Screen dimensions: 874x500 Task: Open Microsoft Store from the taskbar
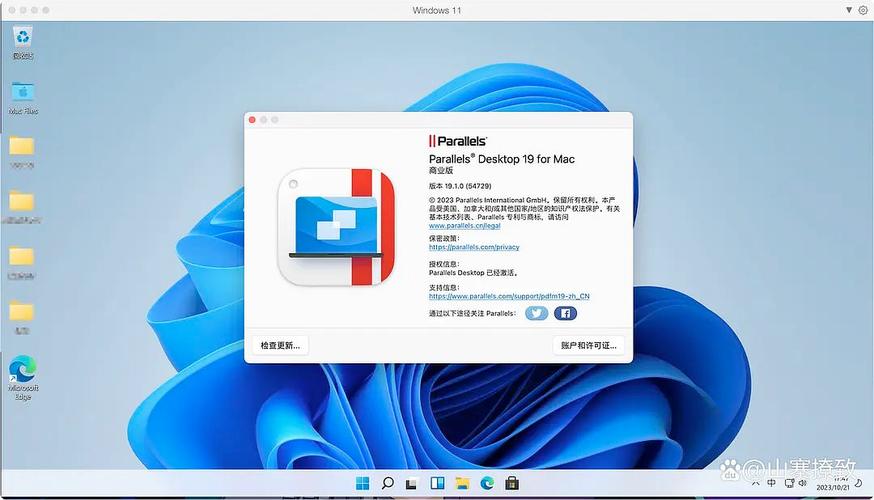point(512,483)
